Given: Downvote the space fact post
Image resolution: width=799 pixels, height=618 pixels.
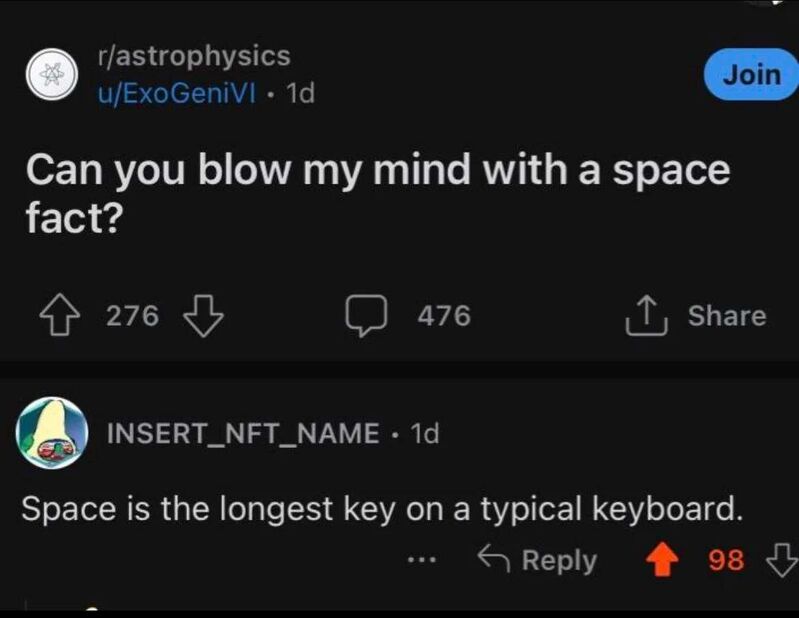Looking at the screenshot, I should click(203, 315).
